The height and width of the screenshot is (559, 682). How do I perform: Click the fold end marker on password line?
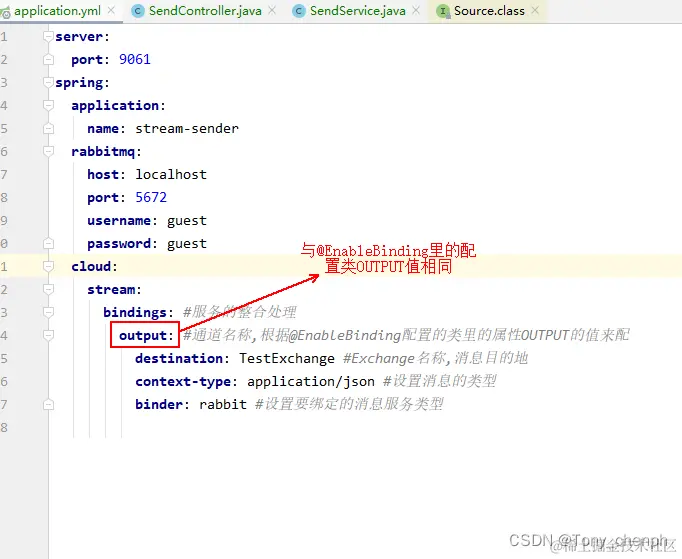click(48, 244)
